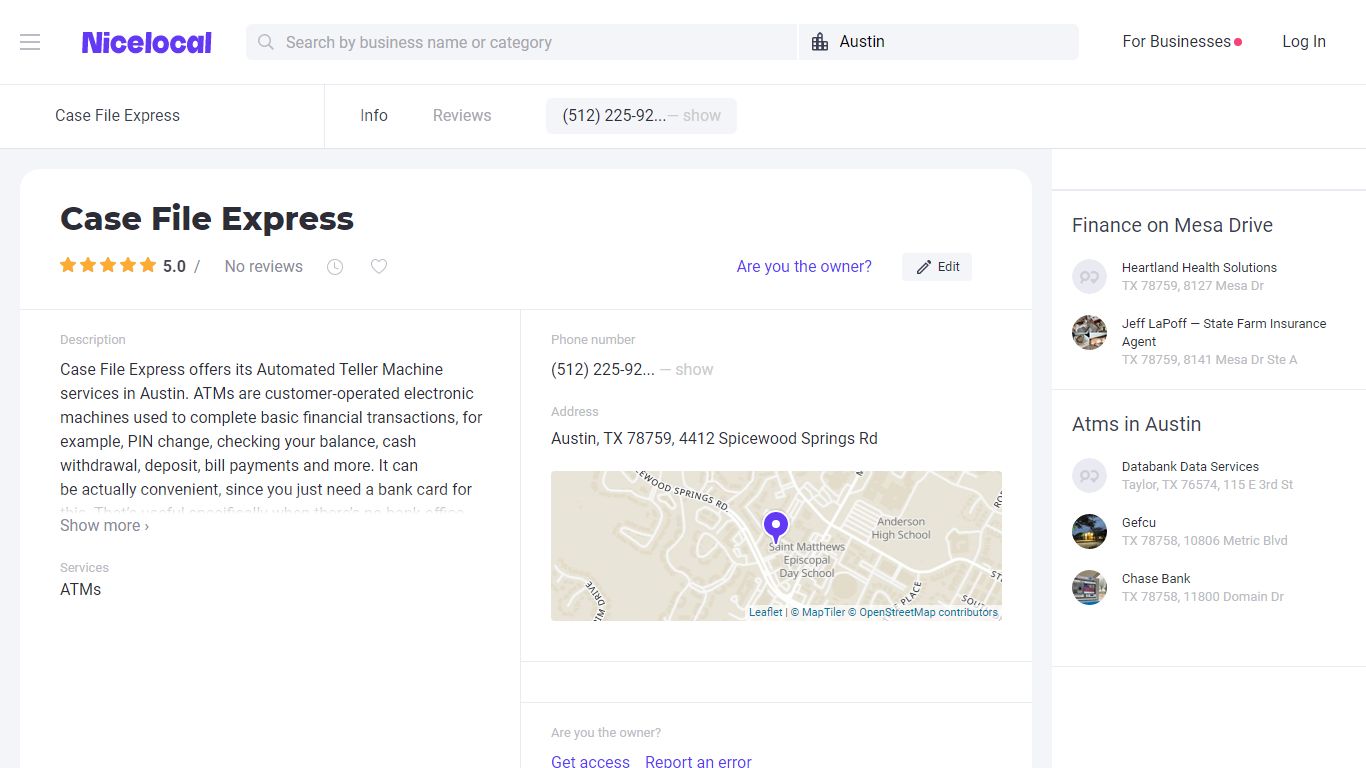Change the Austin city selector
This screenshot has height=768, width=1366.
pos(939,42)
